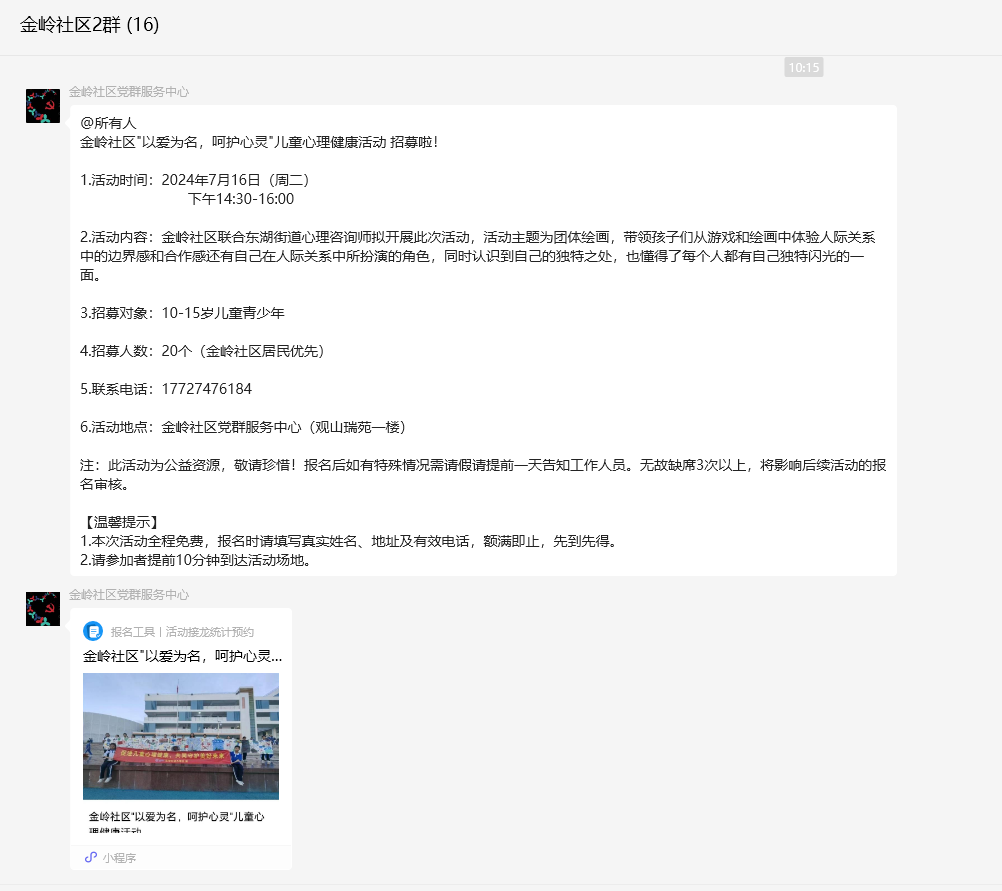
Task: Click the purple 小程序 link icon
Action: pos(90,858)
